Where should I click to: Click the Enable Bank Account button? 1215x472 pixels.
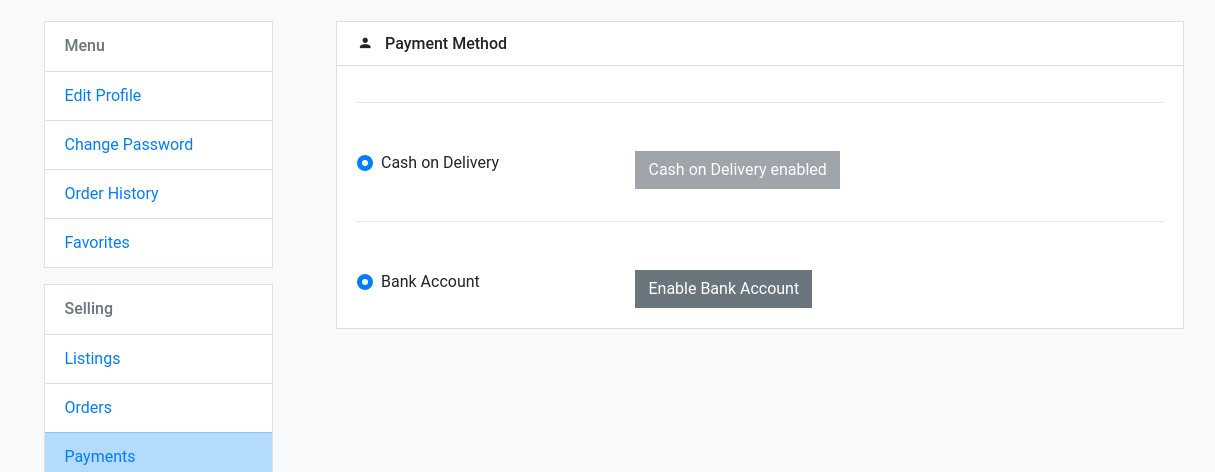pyautogui.click(x=723, y=289)
